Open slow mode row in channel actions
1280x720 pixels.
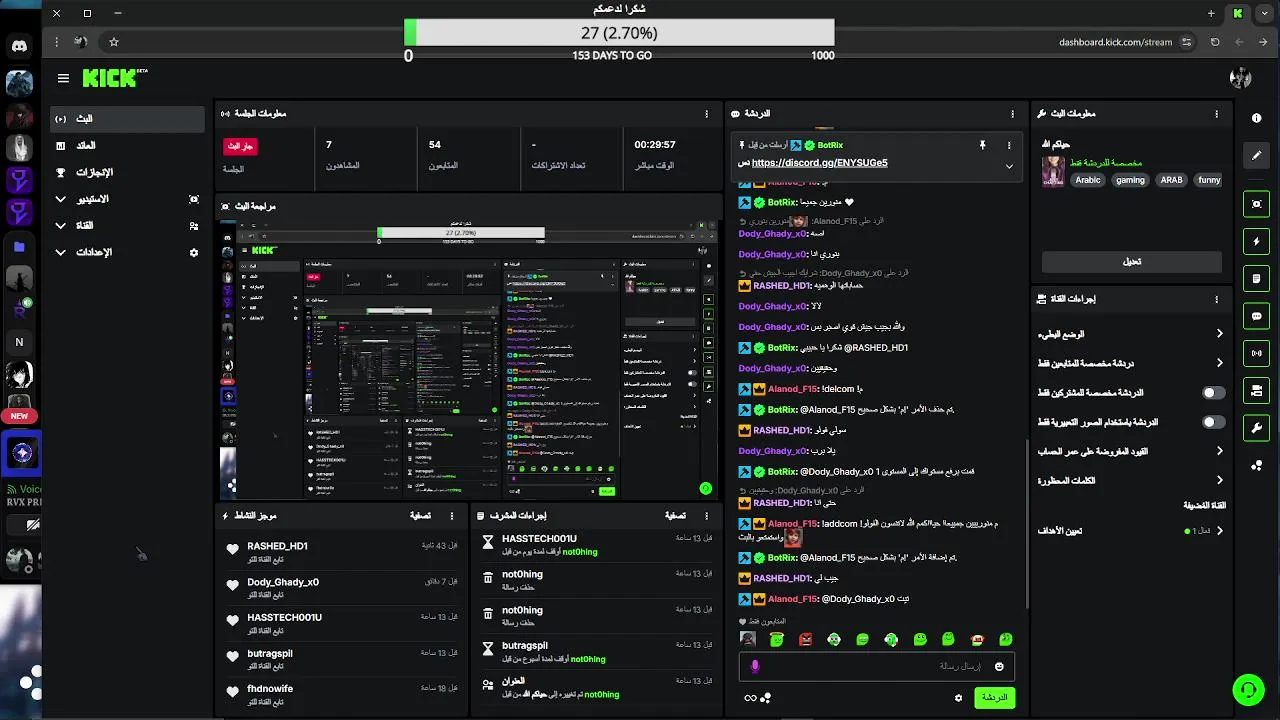1131,334
